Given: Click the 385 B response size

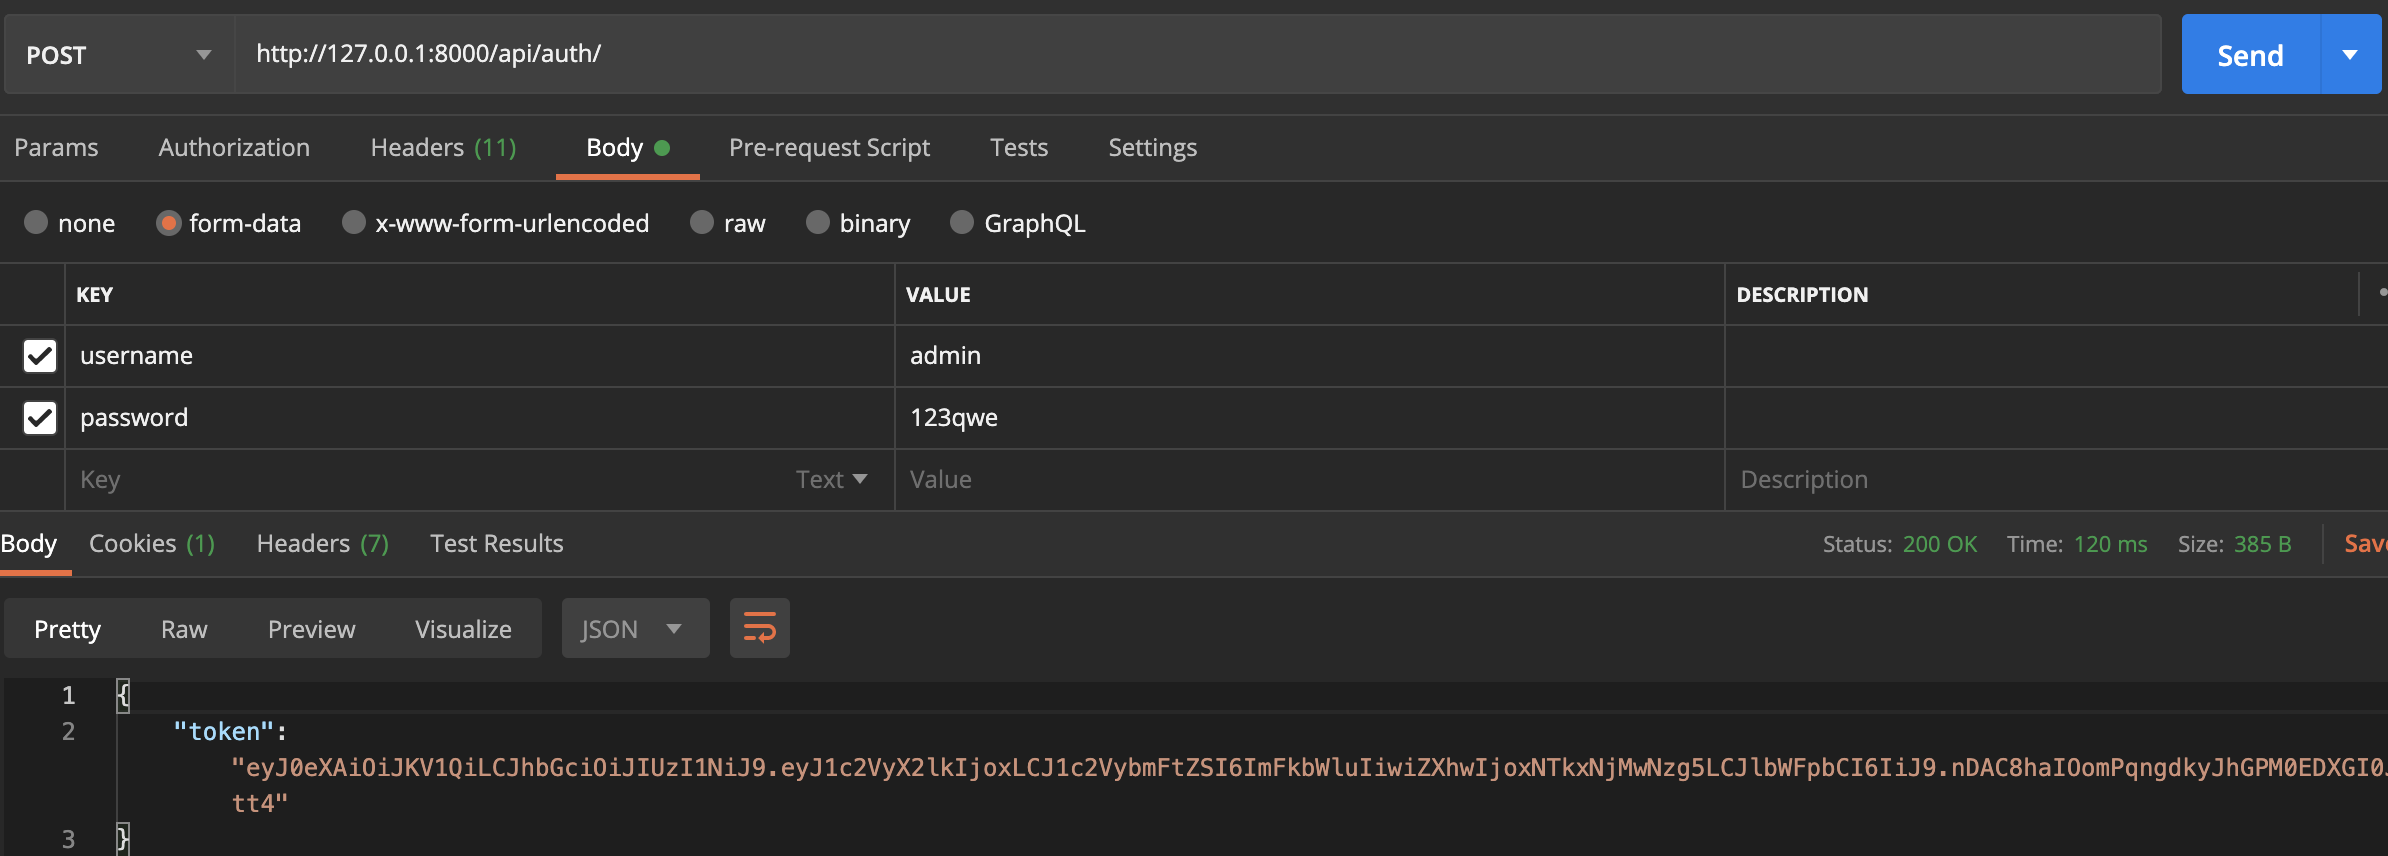Looking at the screenshot, I should 2262,544.
